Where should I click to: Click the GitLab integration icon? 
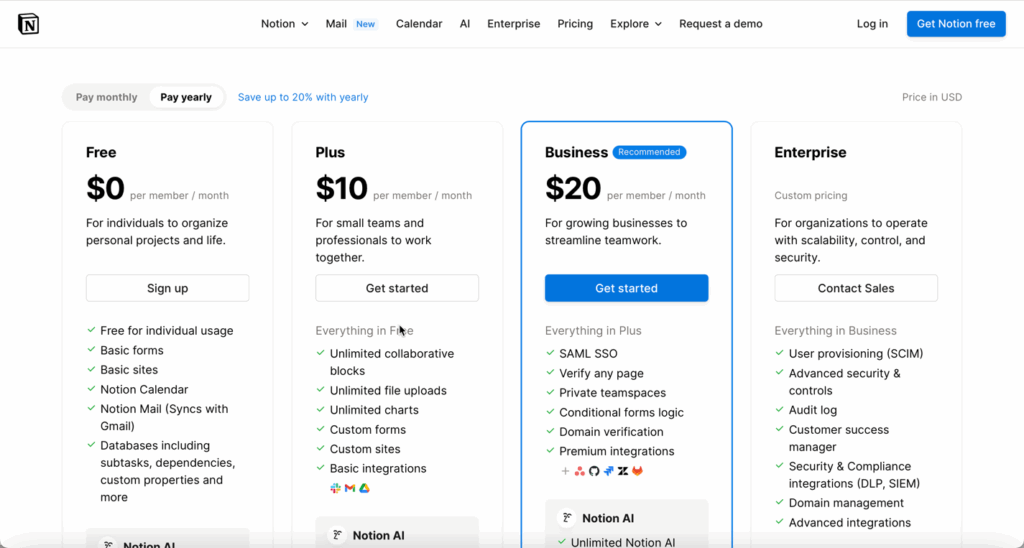point(637,471)
